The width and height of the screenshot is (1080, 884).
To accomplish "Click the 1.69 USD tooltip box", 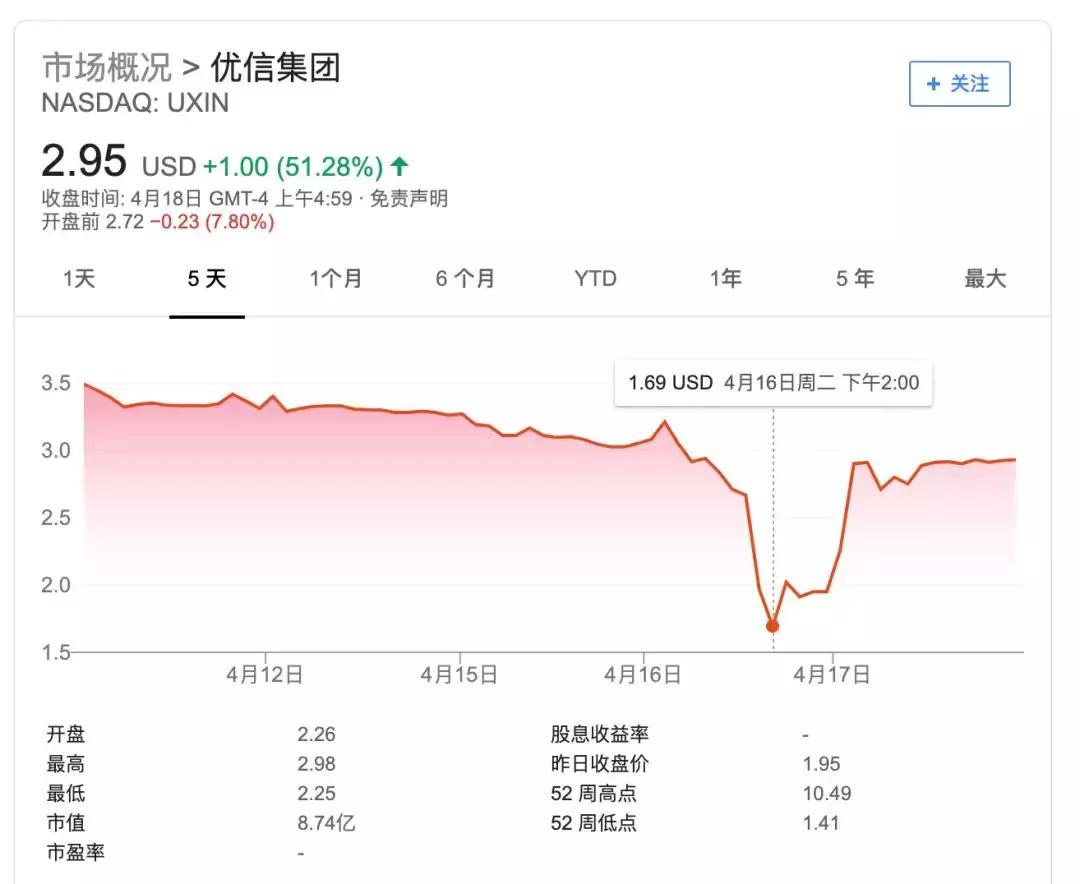I will pos(772,383).
